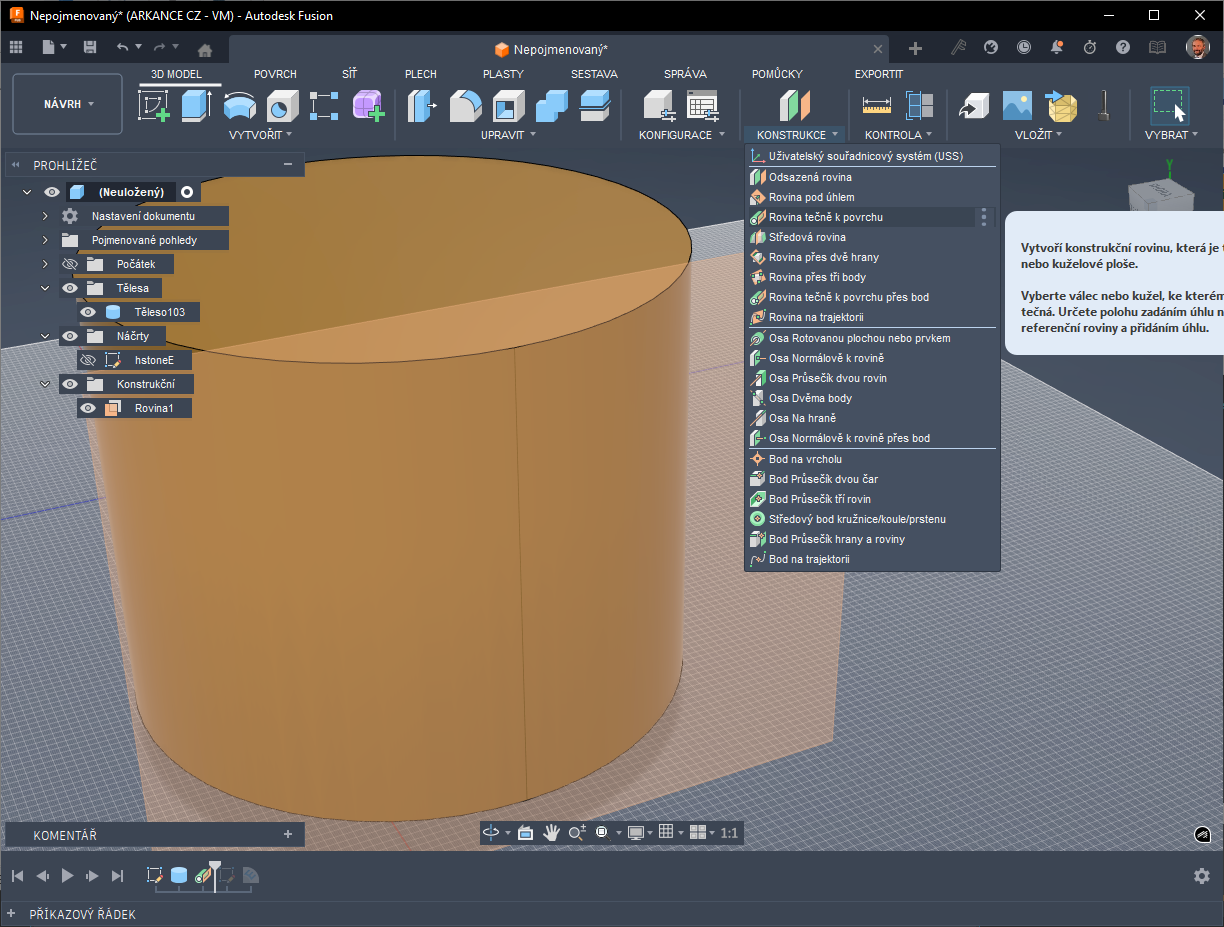Click the Revolve tool icon

pyautogui.click(x=239, y=105)
